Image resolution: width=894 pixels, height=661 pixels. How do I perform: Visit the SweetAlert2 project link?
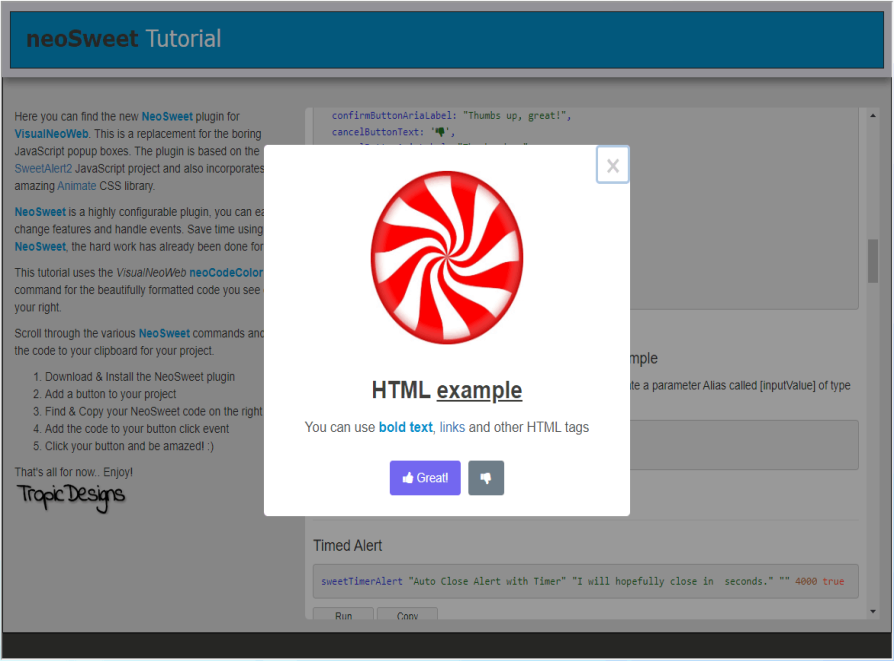coord(44,168)
